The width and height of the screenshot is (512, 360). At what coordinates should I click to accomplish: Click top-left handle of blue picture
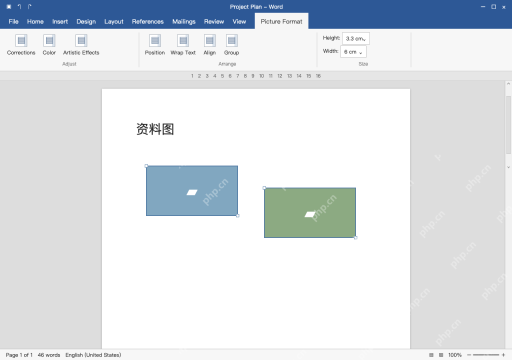pyautogui.click(x=146, y=166)
